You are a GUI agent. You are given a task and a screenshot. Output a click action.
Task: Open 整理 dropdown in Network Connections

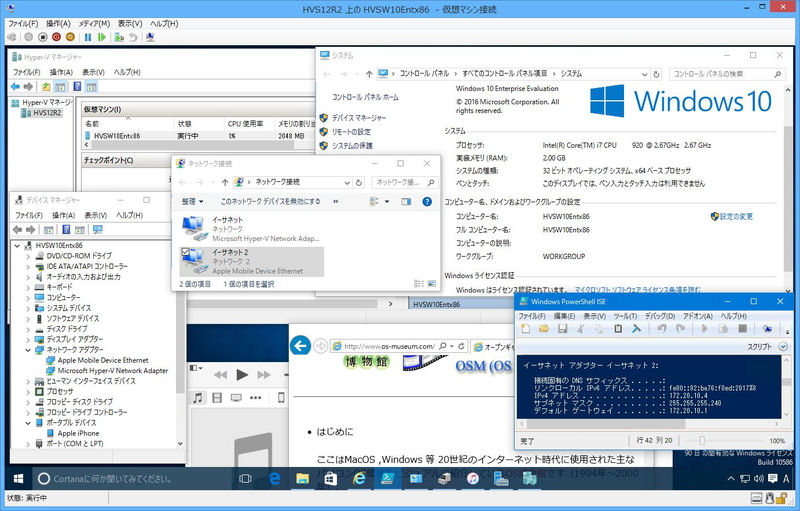(192, 201)
